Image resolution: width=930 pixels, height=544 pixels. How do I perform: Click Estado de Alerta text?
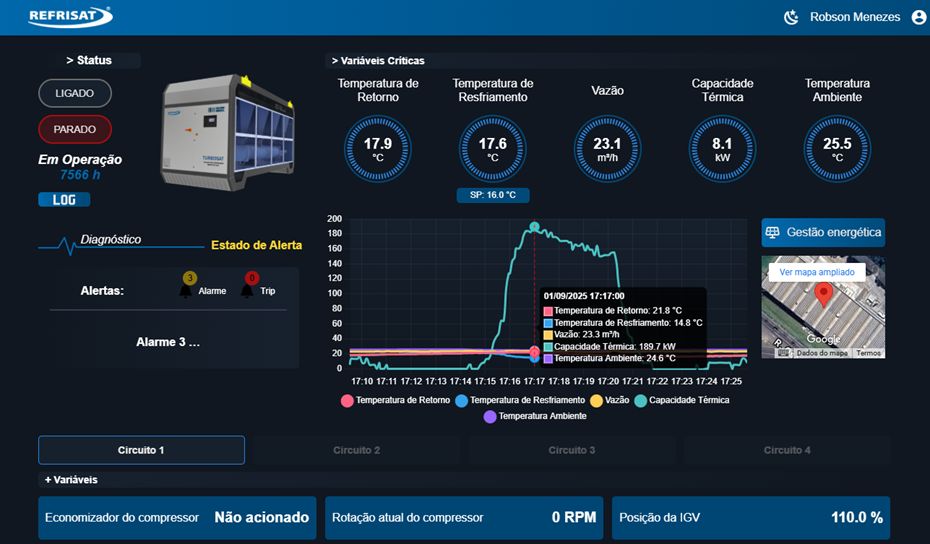coord(256,245)
